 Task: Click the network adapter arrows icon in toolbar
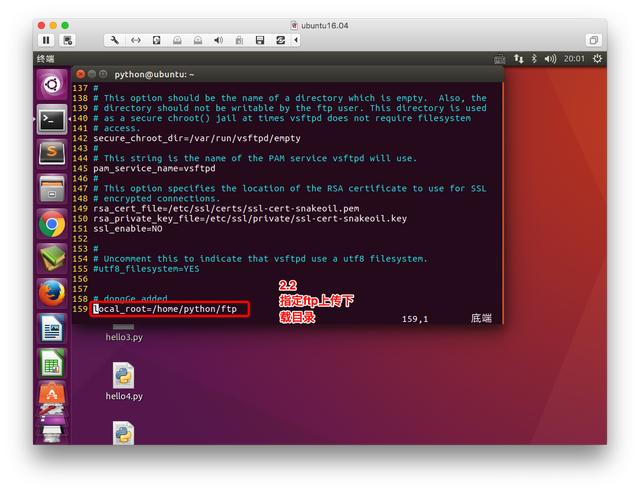click(136, 40)
